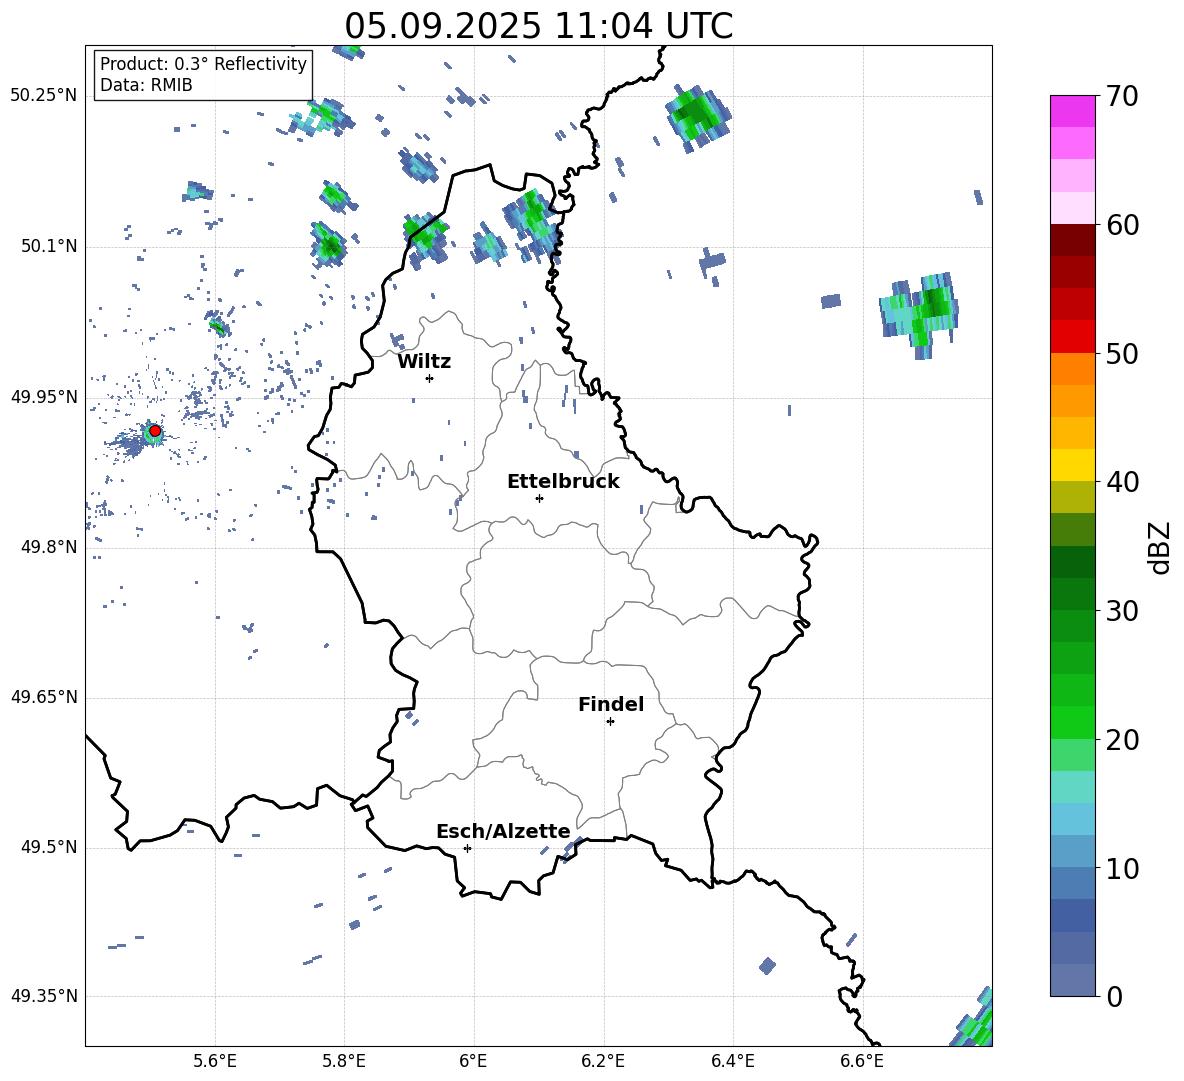Screen dimensions: 1184x1081
Task: Click the radar echo at the bottom right corner
Action: point(973,1019)
